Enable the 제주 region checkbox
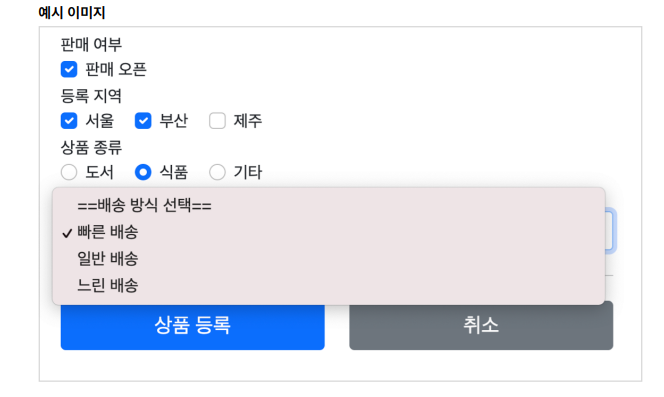Viewport: 664px width, 397px height. pyautogui.click(x=217, y=121)
